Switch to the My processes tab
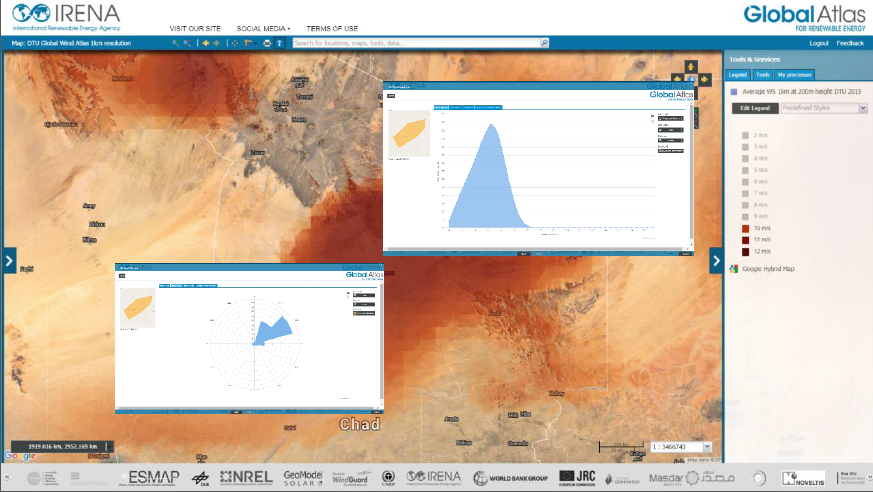Screen dimensions: 873x492 tap(796, 75)
